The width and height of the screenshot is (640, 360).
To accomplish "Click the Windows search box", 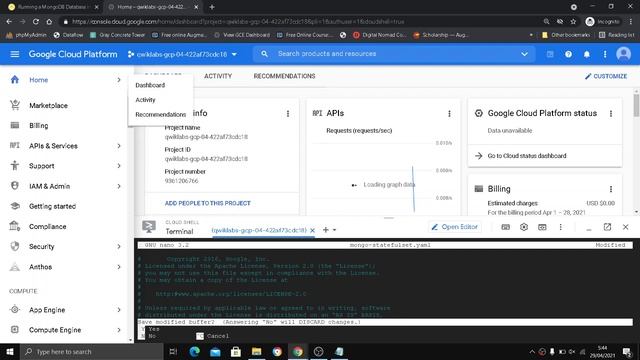I will pos(91,351).
